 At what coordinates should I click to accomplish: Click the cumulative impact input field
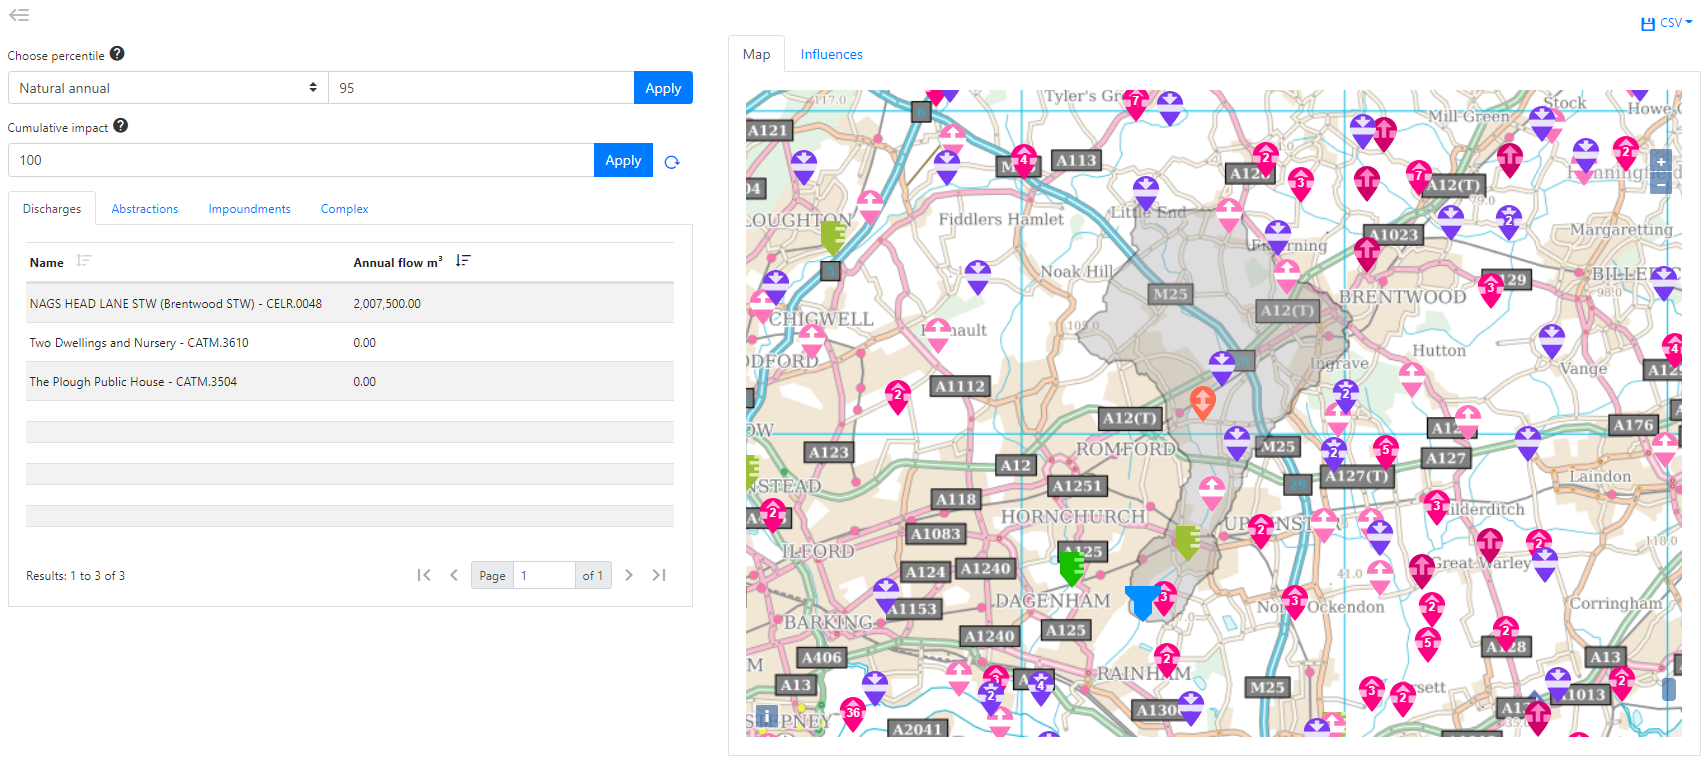[300, 160]
